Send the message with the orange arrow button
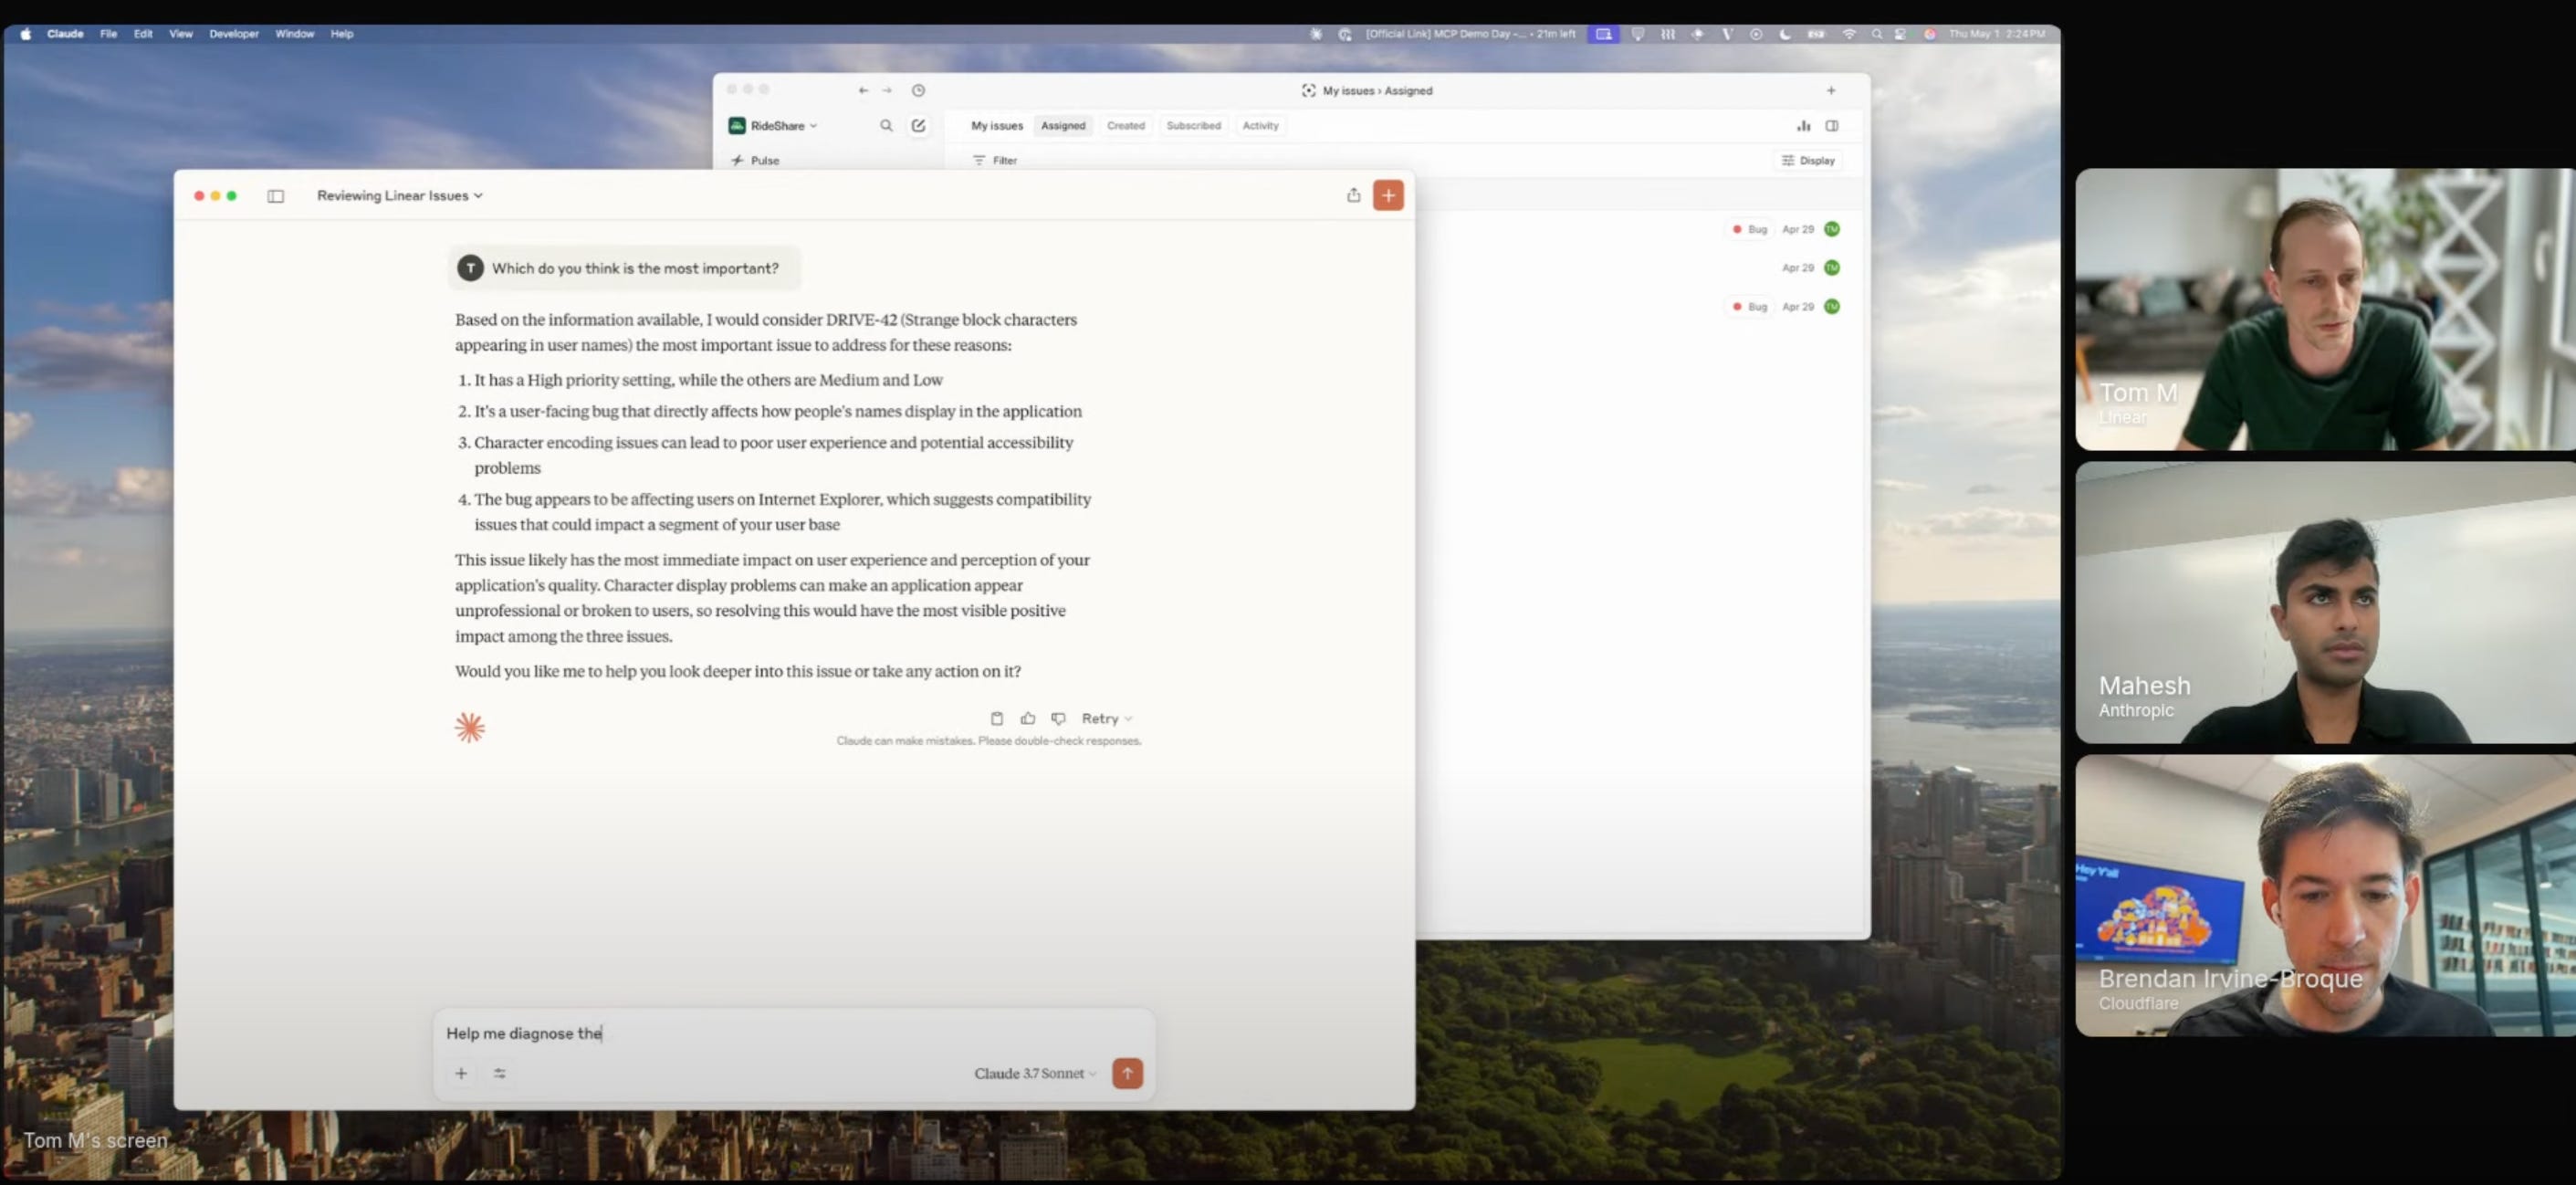 point(1127,1073)
